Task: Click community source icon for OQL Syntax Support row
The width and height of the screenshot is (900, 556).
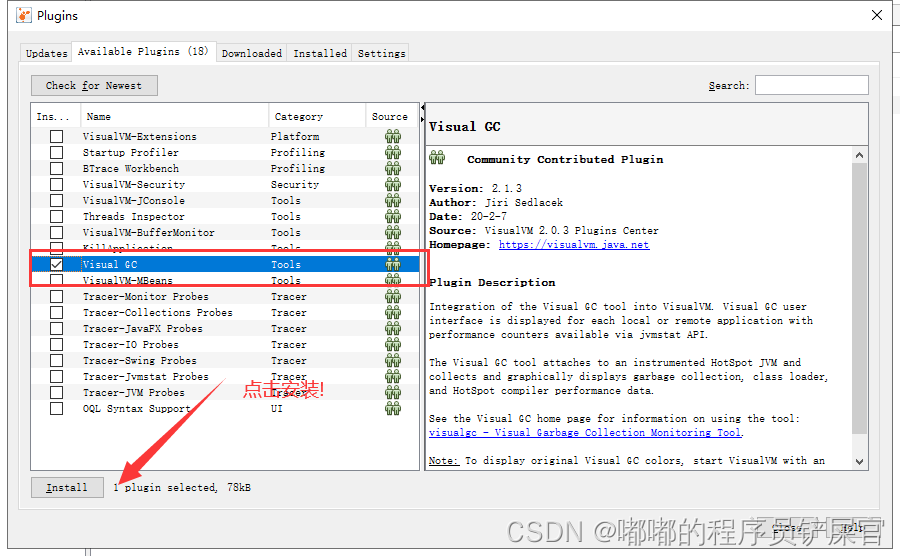Action: [x=393, y=409]
